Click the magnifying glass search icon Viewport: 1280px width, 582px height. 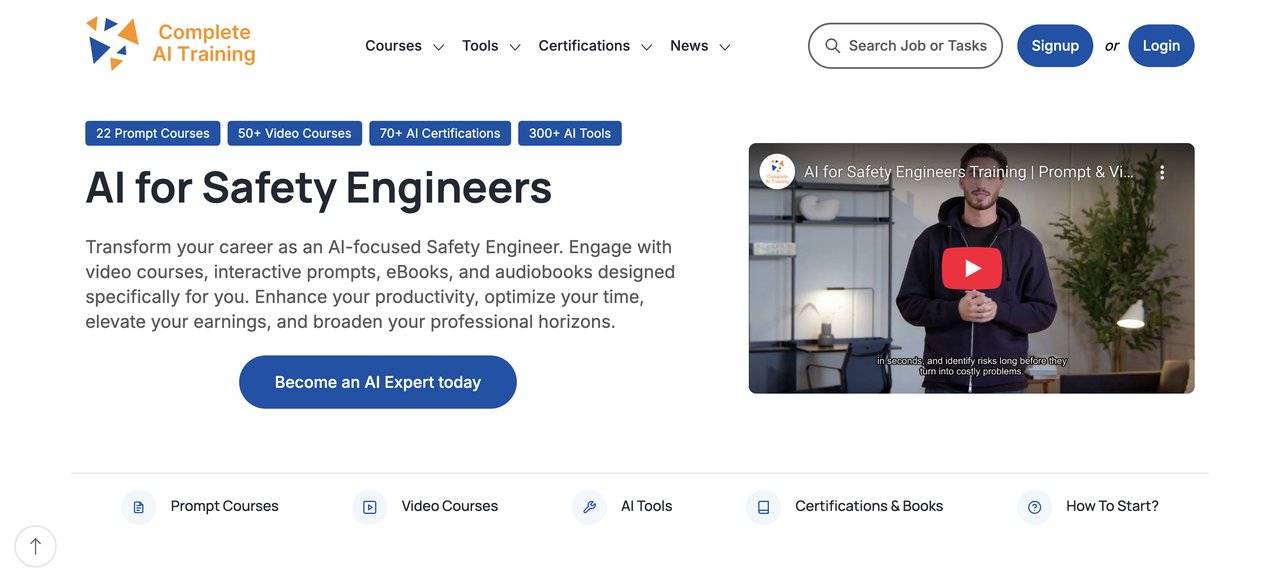[832, 46]
